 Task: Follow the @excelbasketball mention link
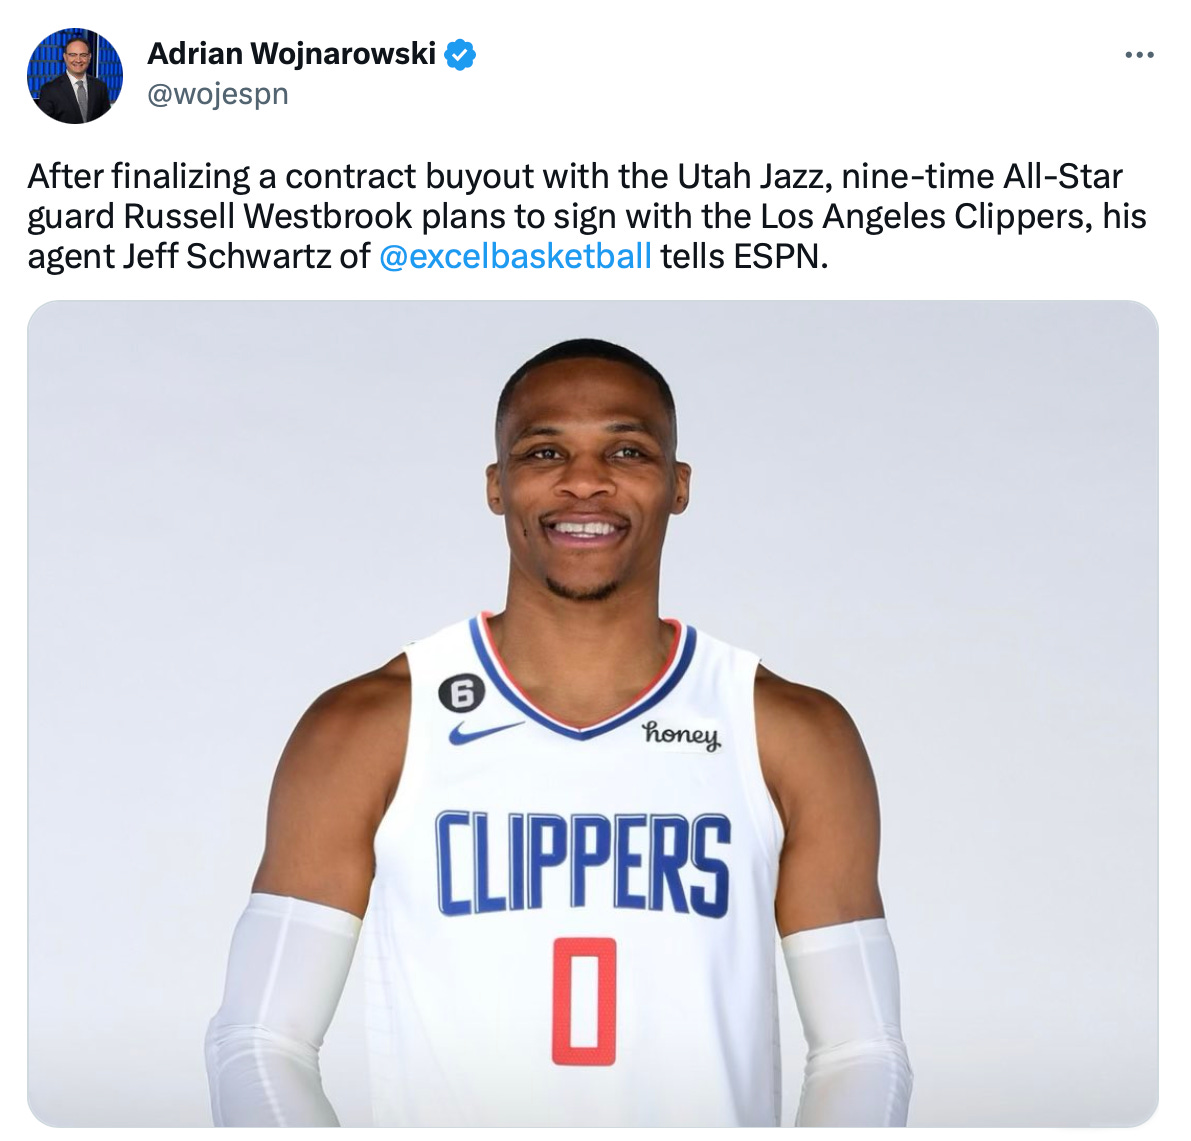pos(515,256)
